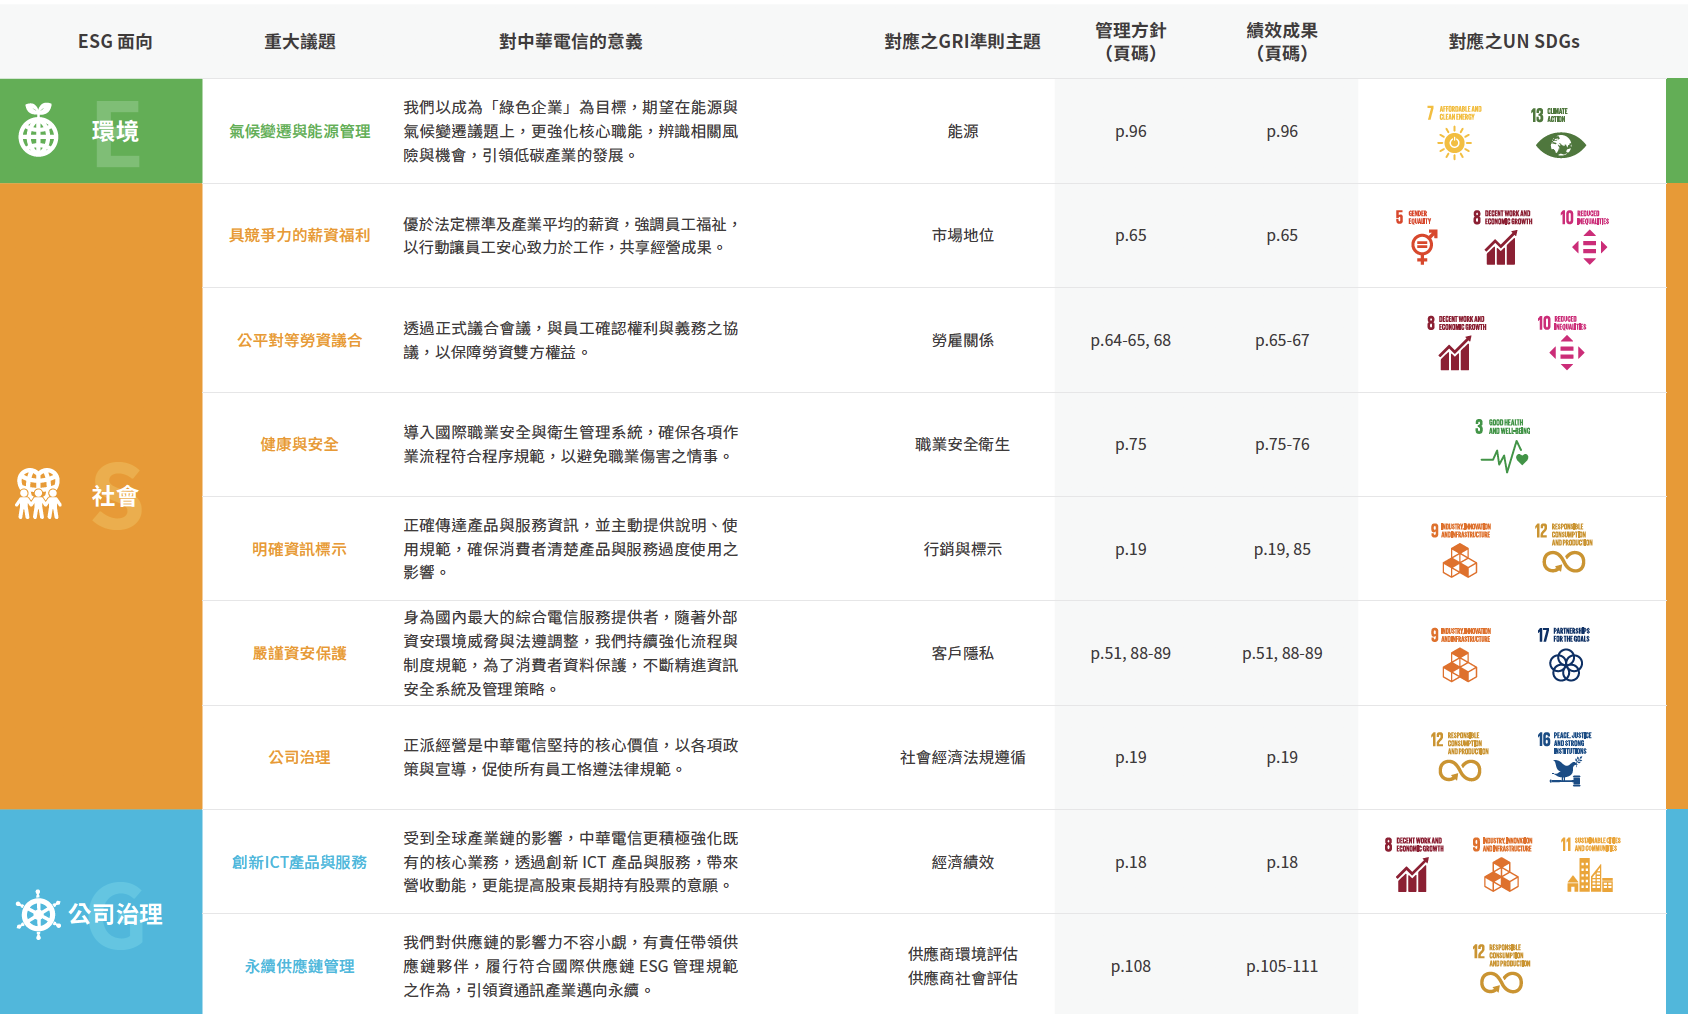Viewport: 1688px width, 1014px height.
Task: Open the 永續供應鏈管理 topic
Action: tap(300, 966)
